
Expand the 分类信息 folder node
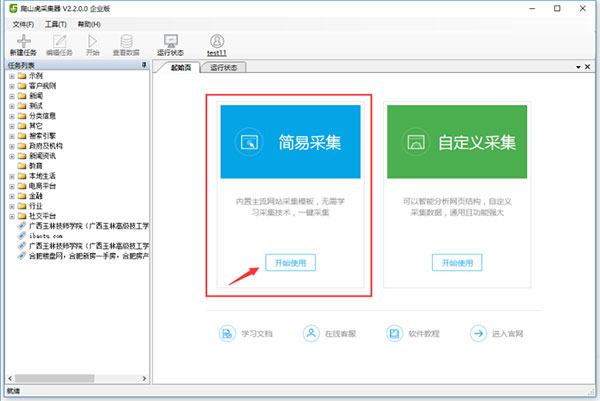click(x=12, y=116)
